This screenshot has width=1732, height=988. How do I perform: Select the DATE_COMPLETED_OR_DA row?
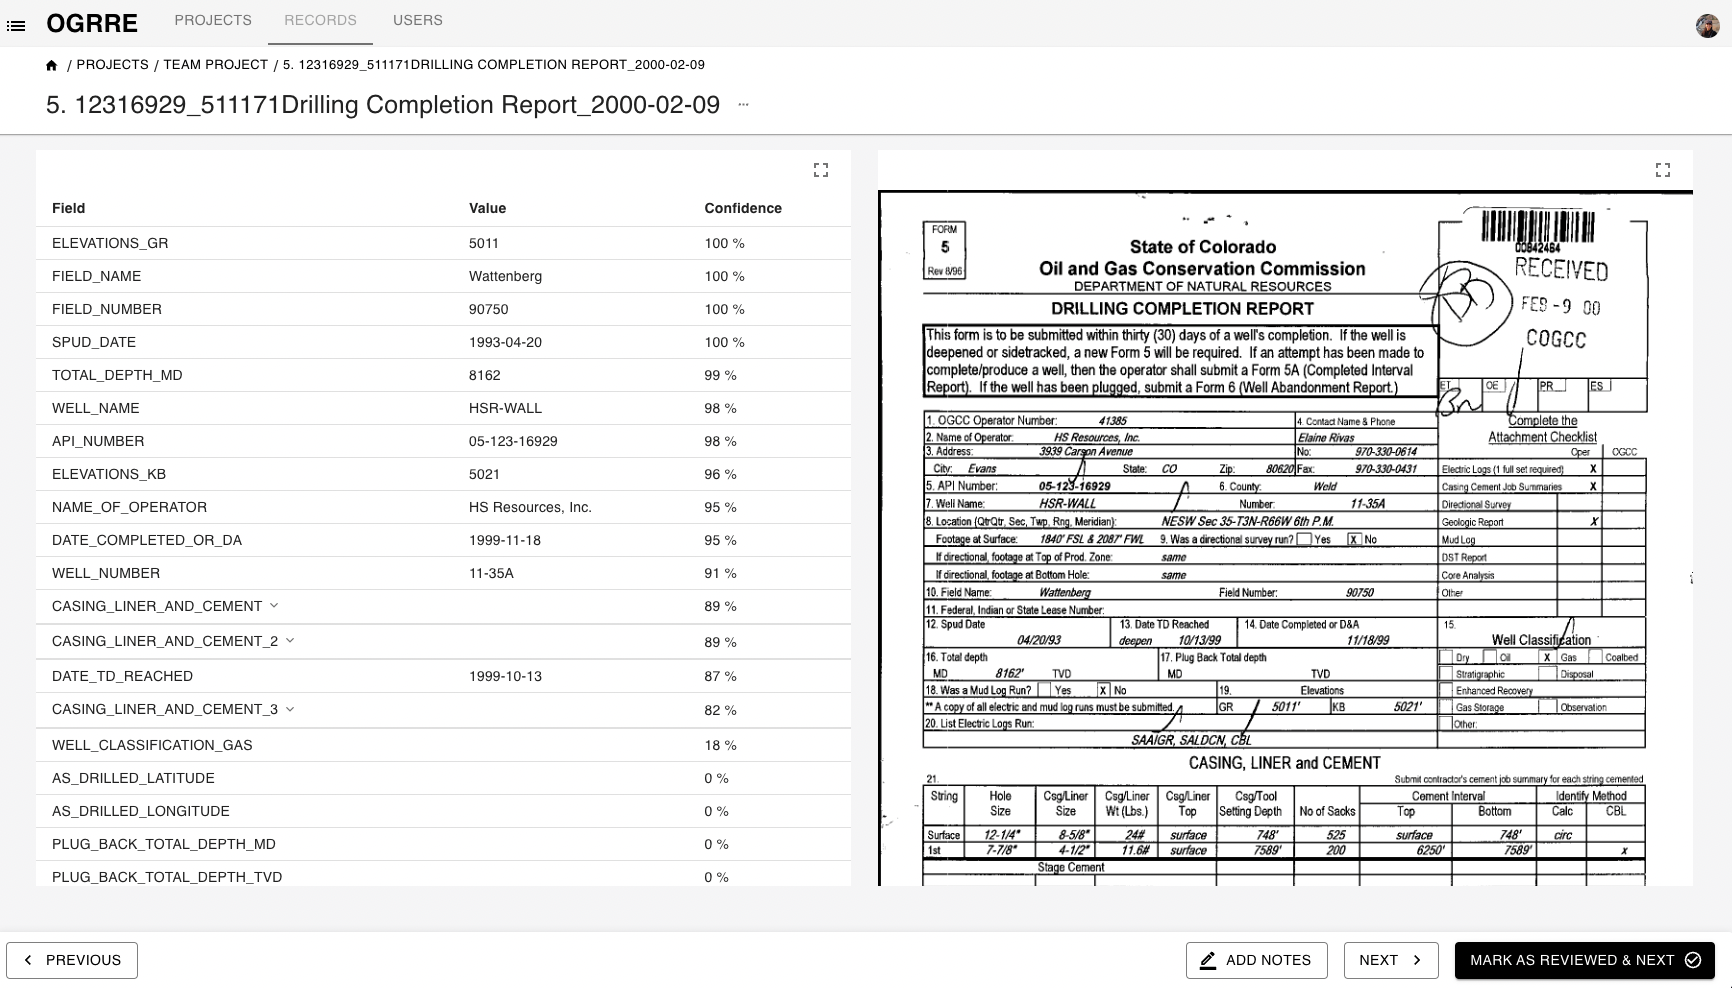443,540
